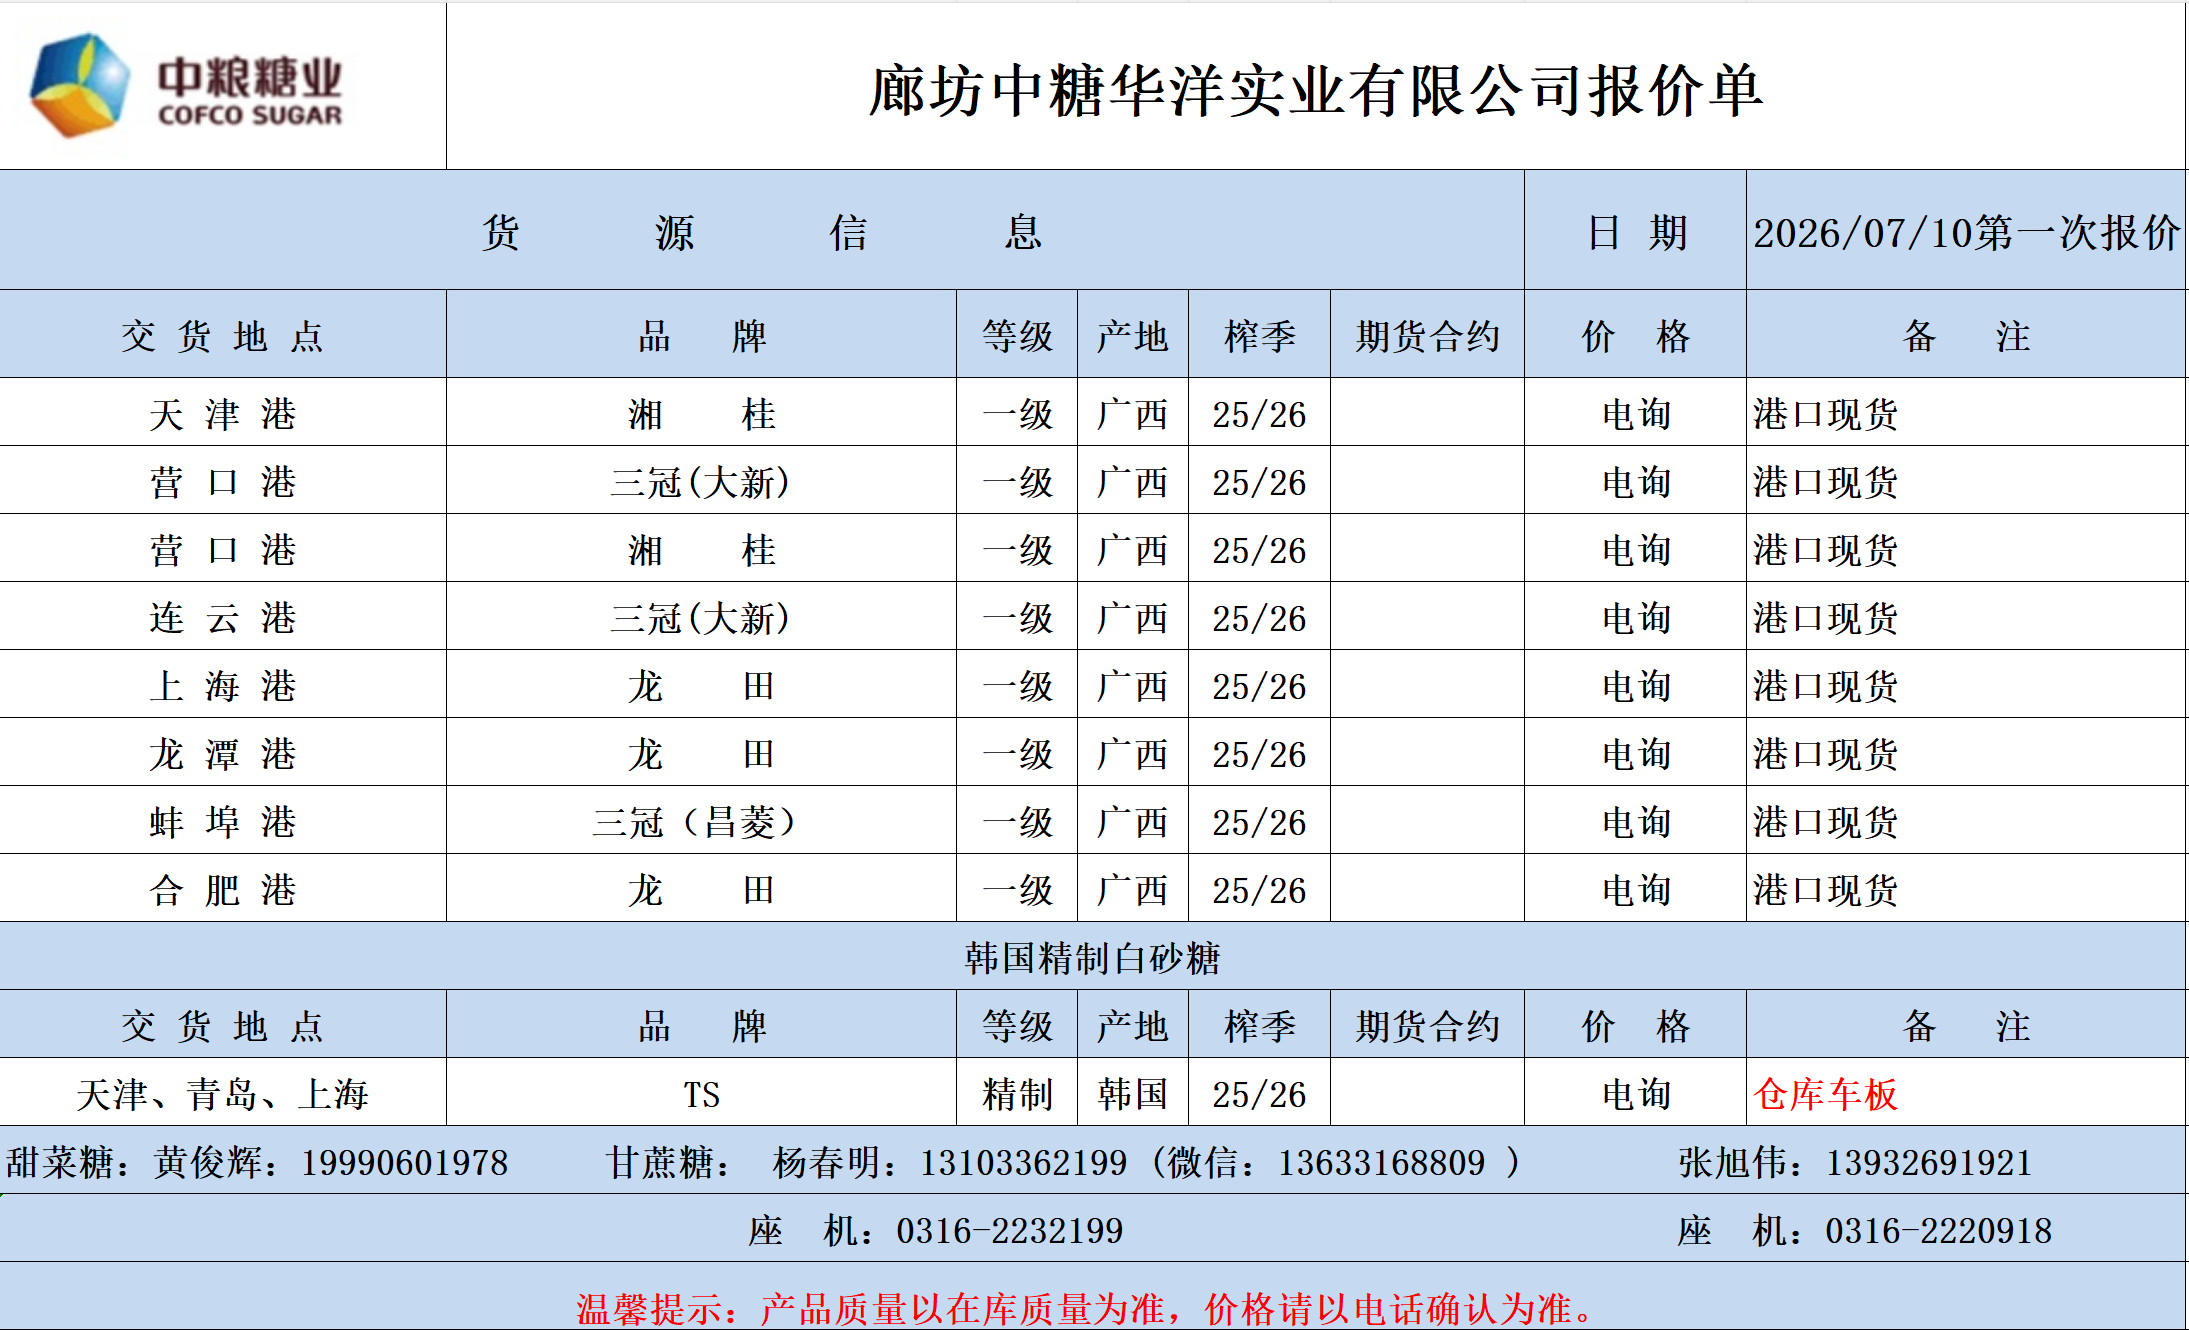Viewport: 2189px width, 1330px height.
Task: Click the 上海港 delivery location cell
Action: tap(223, 686)
